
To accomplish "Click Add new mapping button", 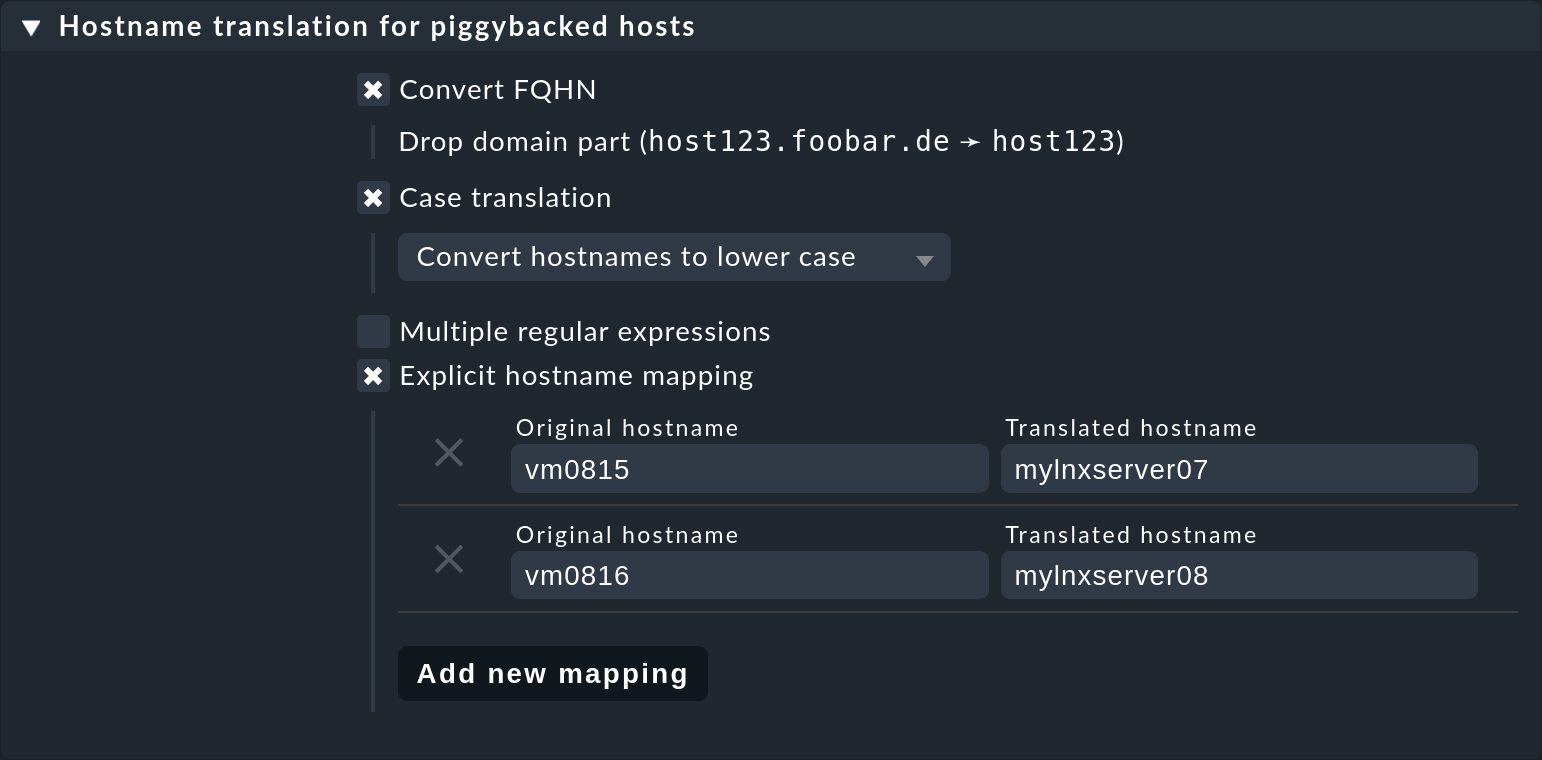I will (x=553, y=674).
